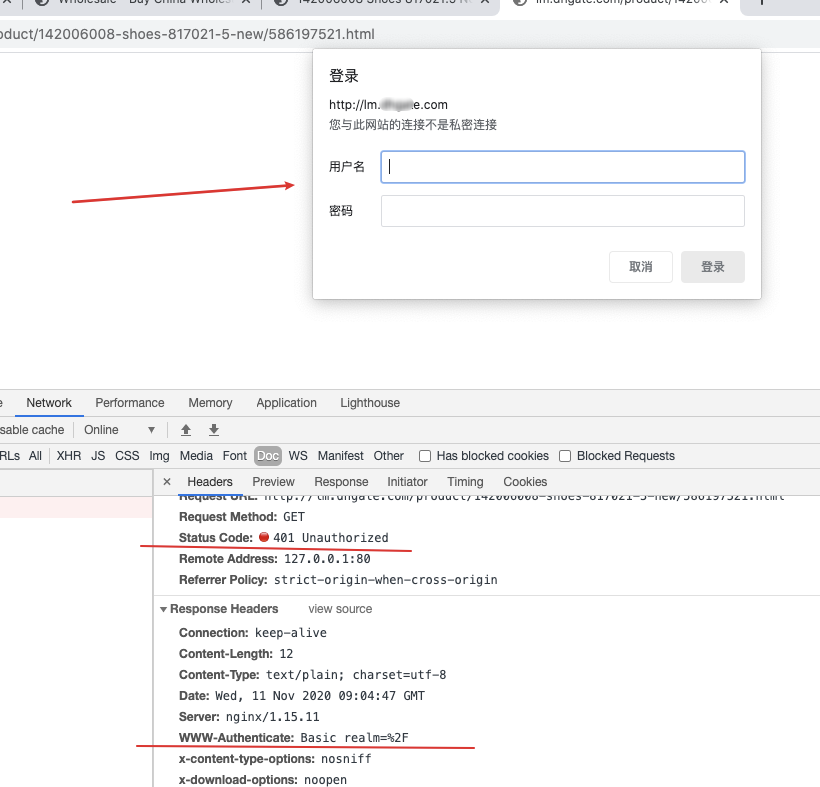Click the selected Doc filter
Viewport: 820px width, 787px height.
point(268,456)
